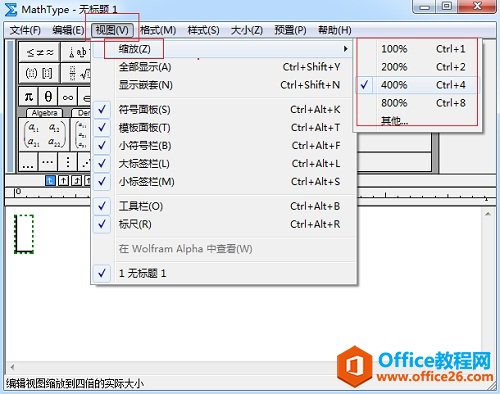
Task: Switch to the Algebra tab
Action: coord(44,113)
